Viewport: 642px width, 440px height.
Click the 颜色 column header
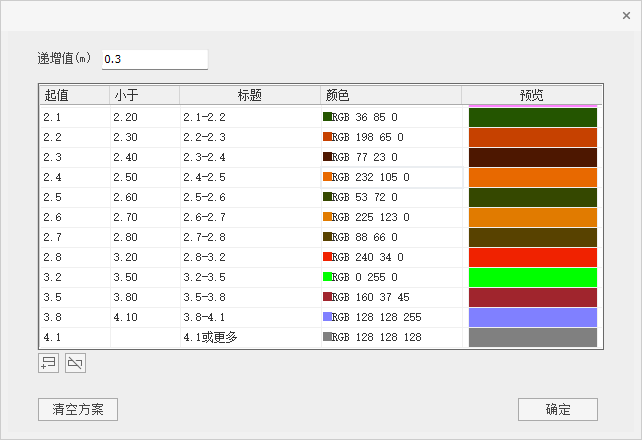(390, 95)
